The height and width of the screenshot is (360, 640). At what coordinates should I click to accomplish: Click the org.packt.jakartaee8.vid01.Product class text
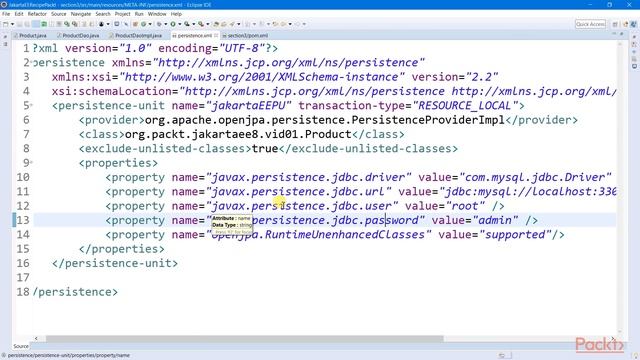pyautogui.click(x=238, y=134)
